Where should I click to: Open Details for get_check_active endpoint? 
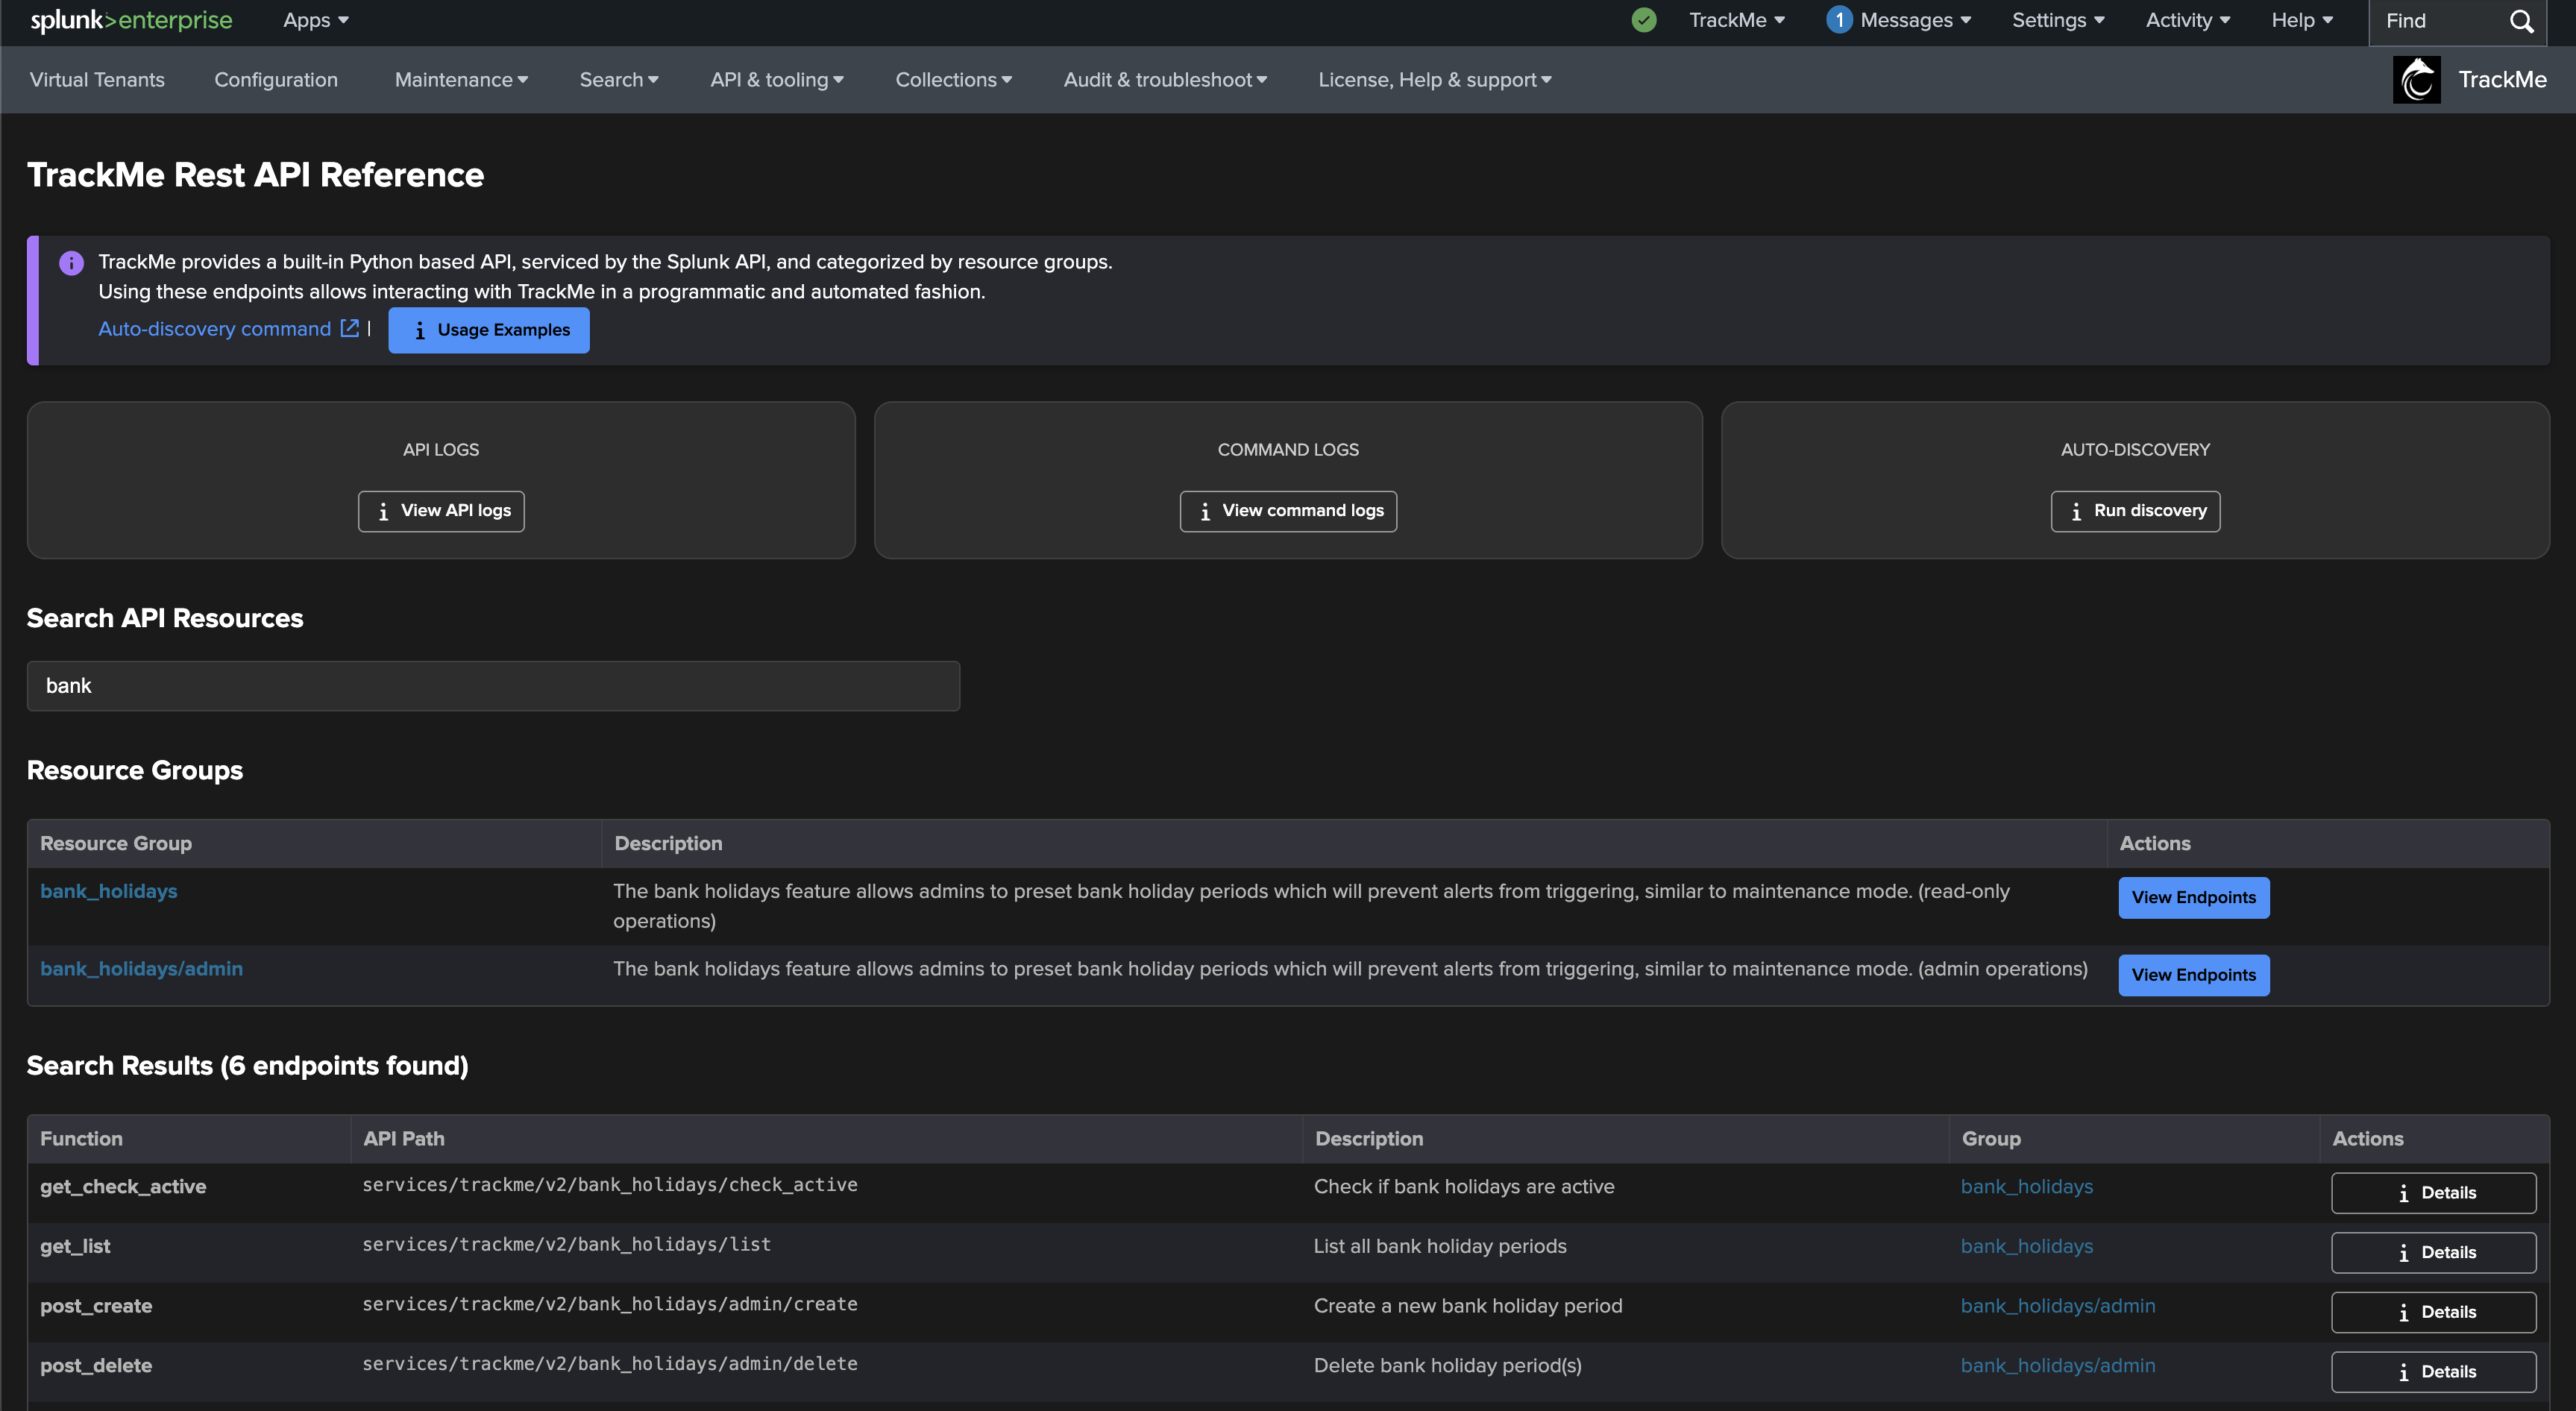point(2433,1192)
